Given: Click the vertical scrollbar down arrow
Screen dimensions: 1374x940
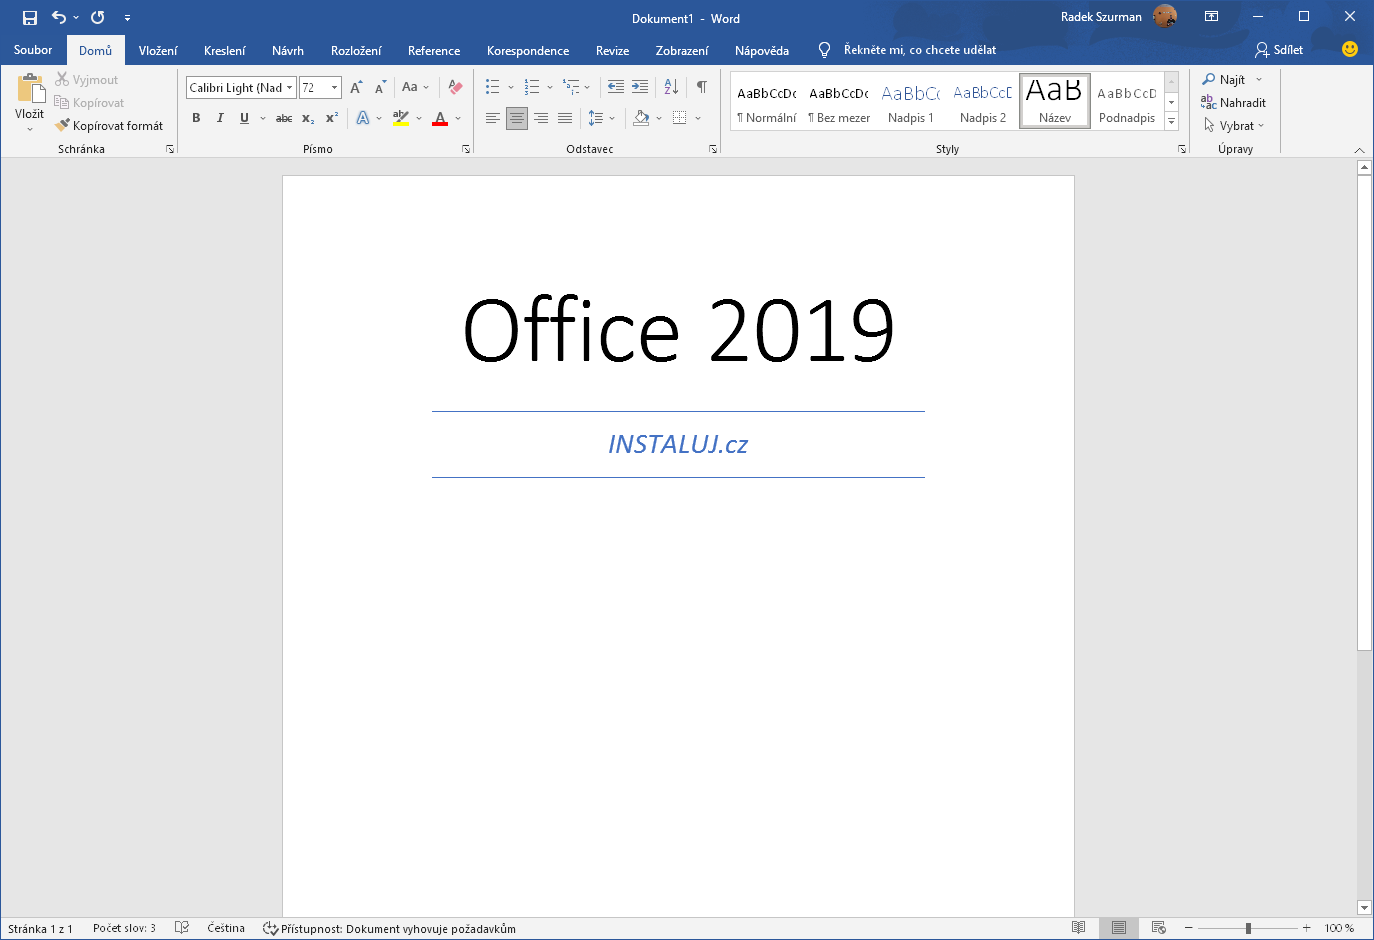Looking at the screenshot, I should point(1364,907).
